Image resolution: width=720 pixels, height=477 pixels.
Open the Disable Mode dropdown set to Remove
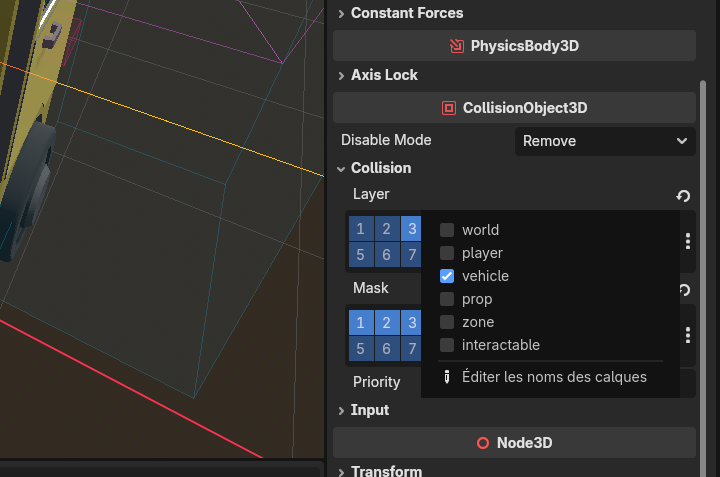605,141
